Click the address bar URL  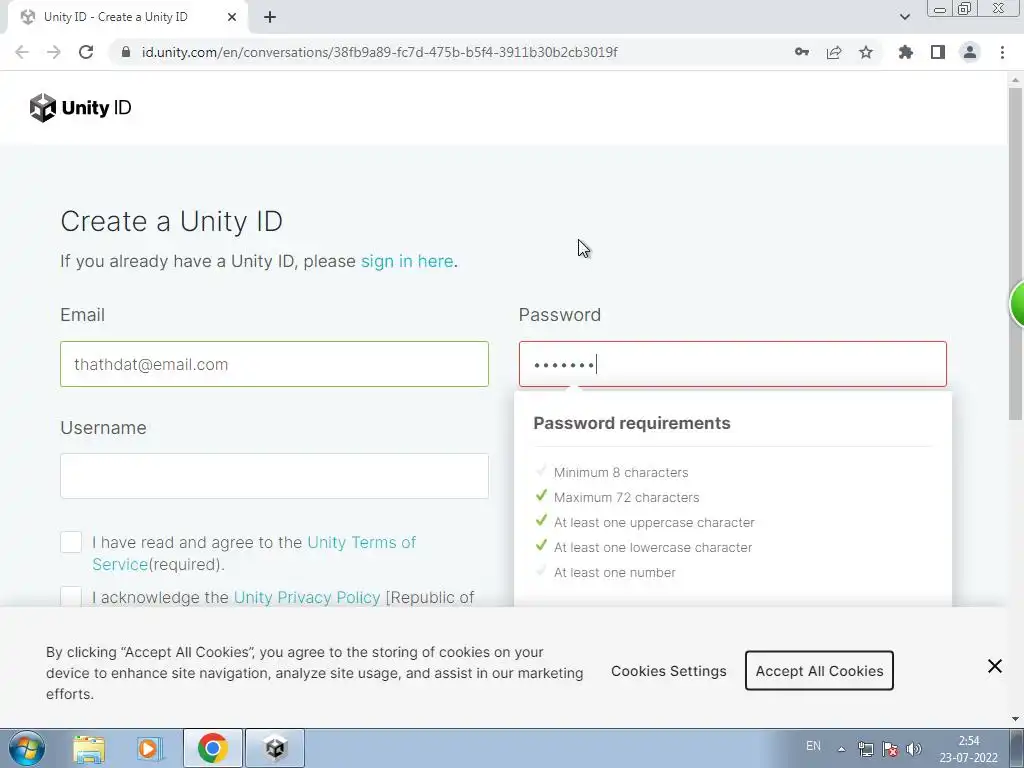pos(379,52)
